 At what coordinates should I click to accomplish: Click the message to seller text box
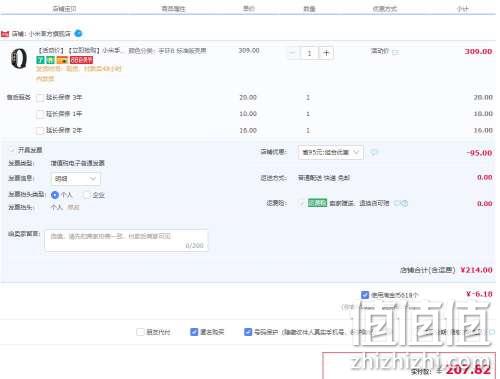pos(126,240)
